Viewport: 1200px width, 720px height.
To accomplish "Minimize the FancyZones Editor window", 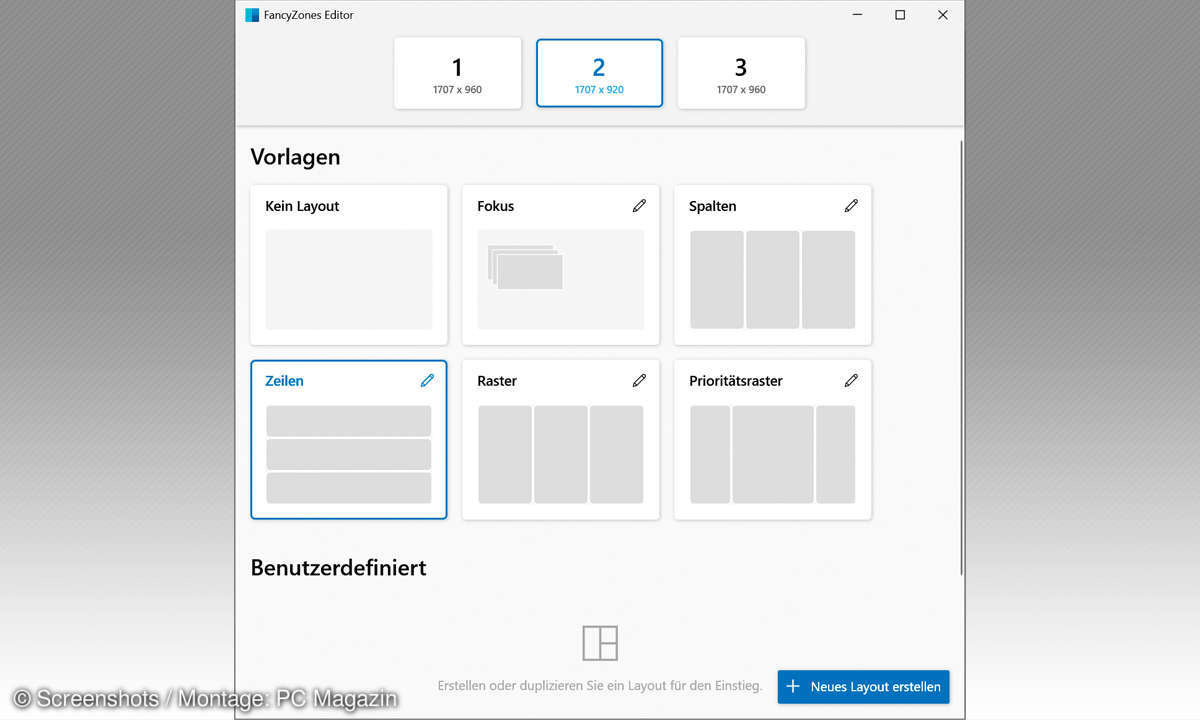I will [858, 15].
